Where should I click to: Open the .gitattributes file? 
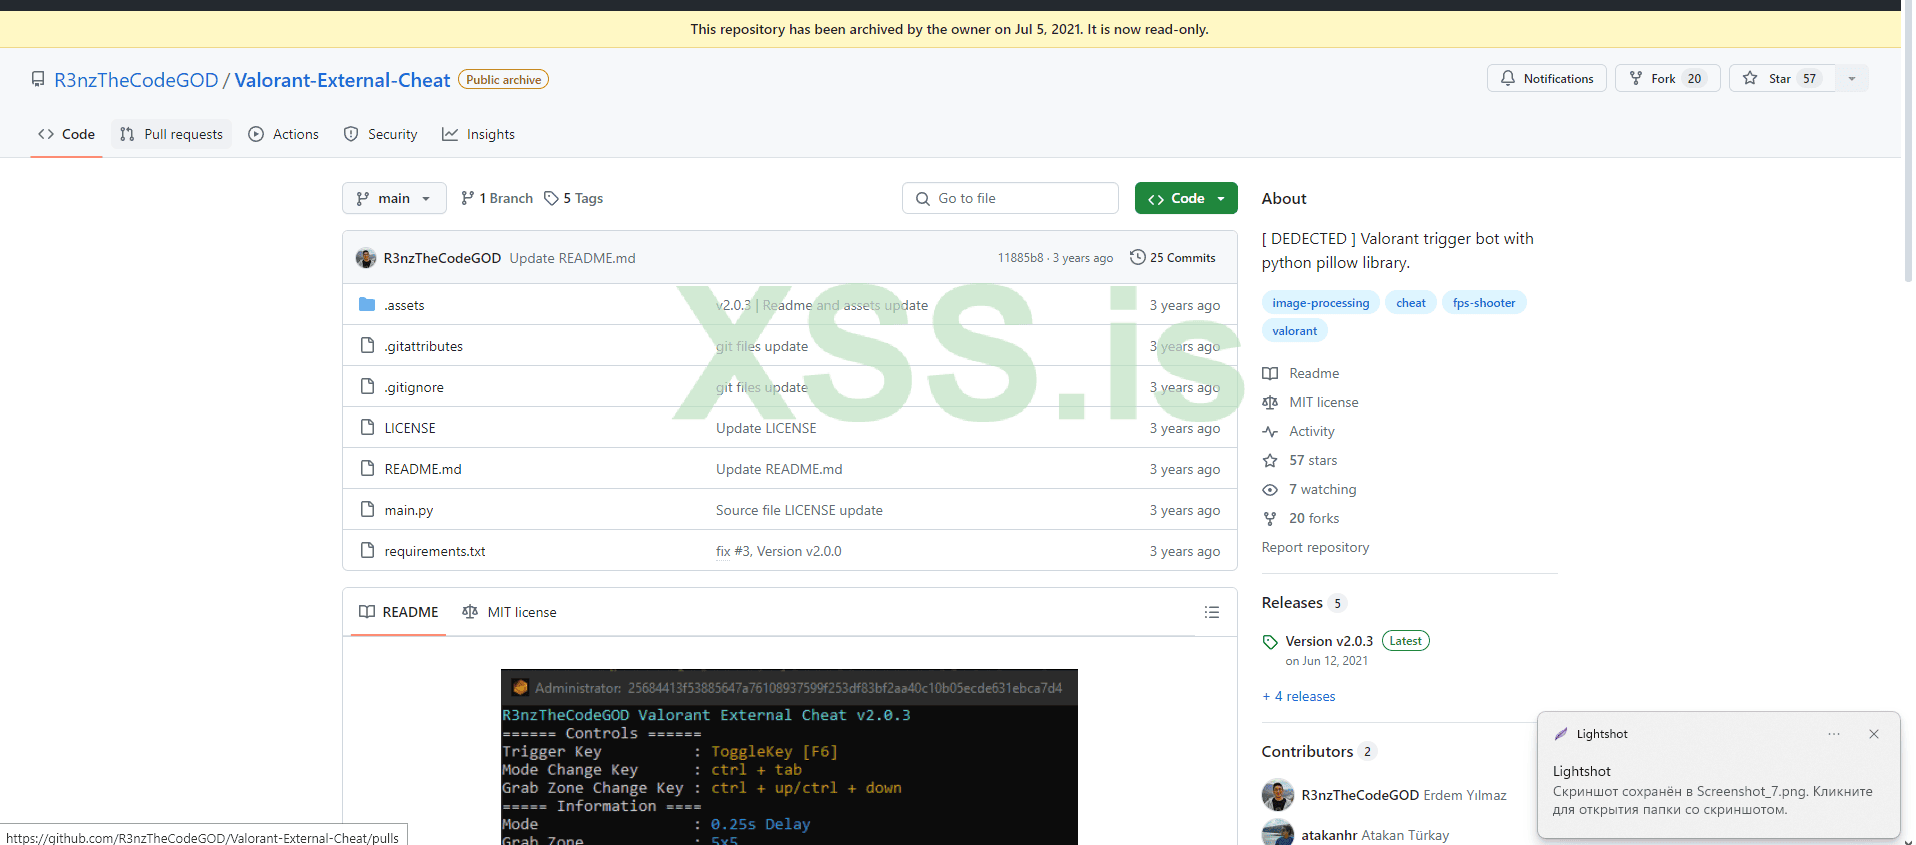[x=424, y=346]
